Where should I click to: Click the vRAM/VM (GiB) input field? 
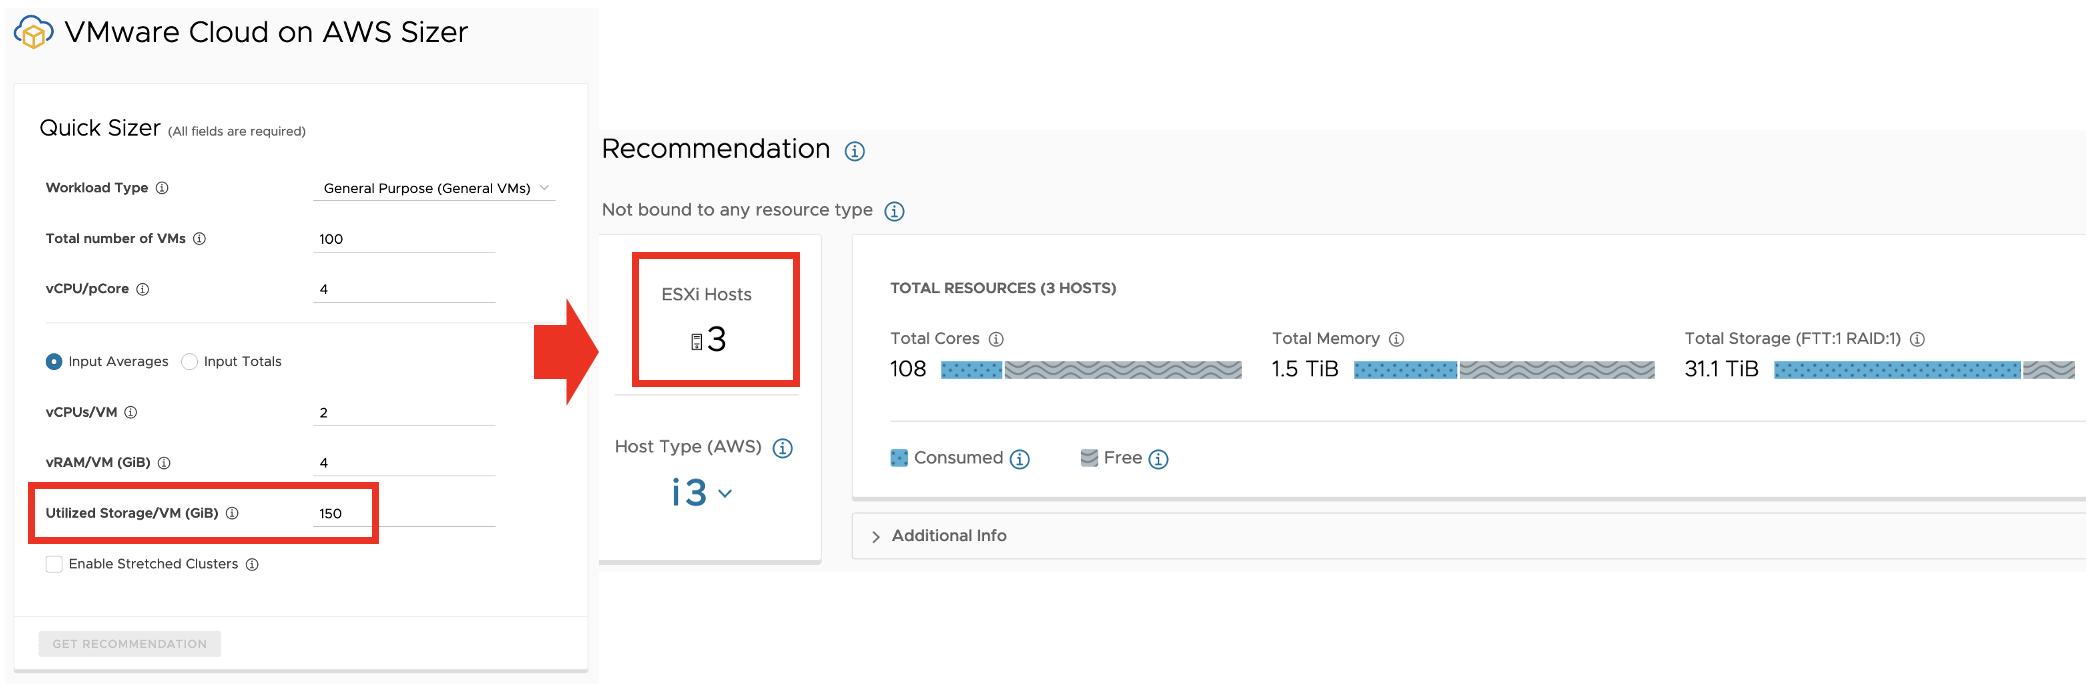(405, 462)
